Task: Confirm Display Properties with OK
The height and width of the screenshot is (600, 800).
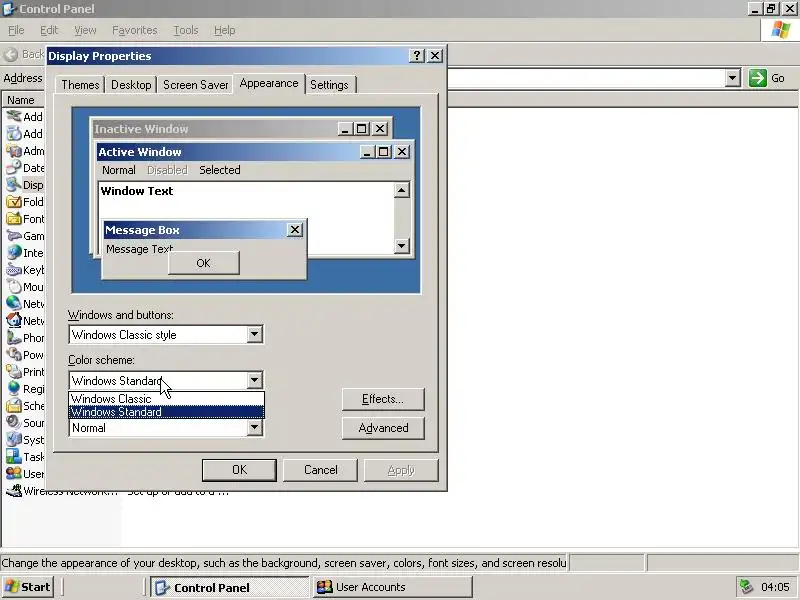Action: tap(239, 470)
